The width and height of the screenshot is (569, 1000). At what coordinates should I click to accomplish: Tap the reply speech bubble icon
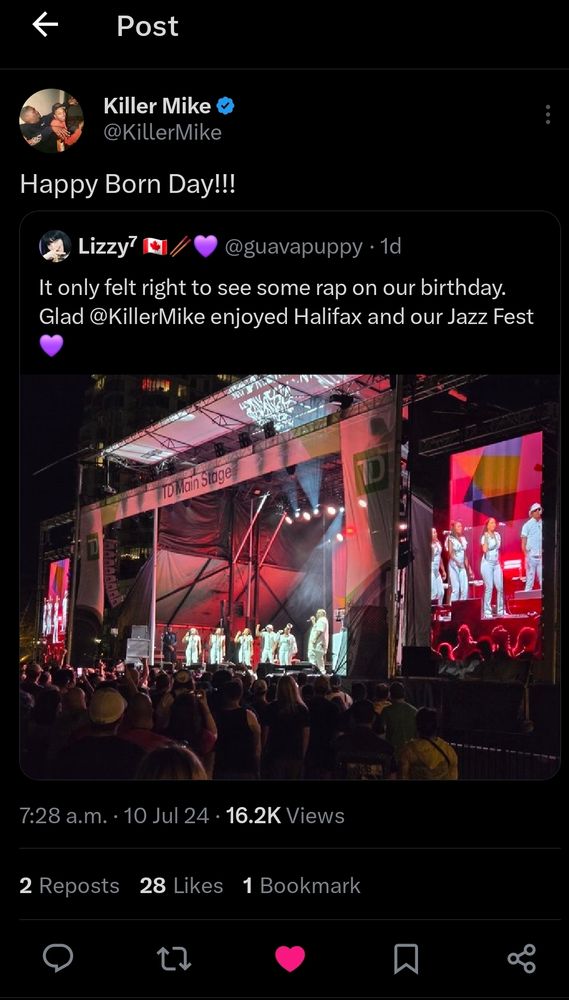pos(58,959)
